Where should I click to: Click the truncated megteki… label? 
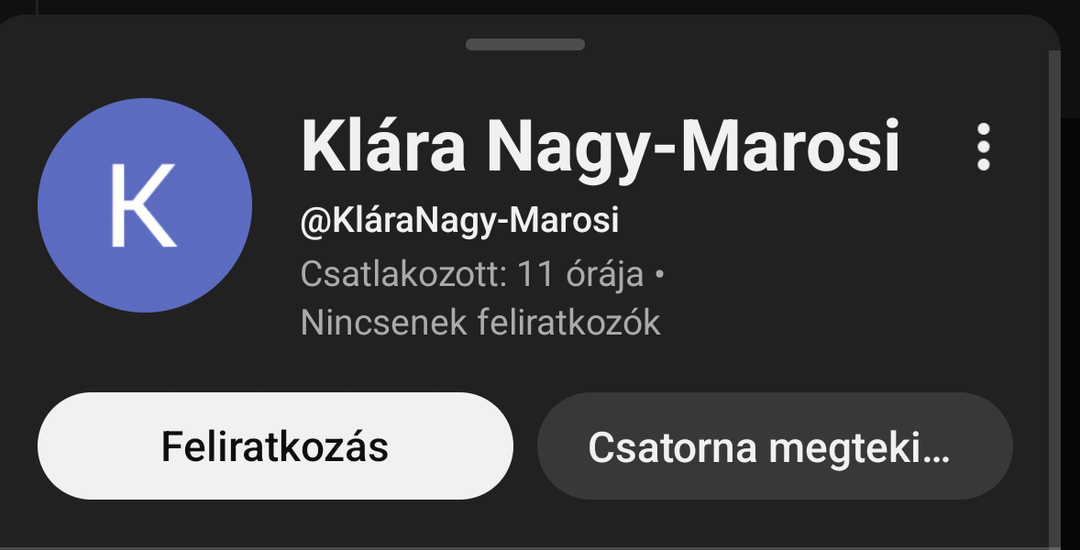(859, 448)
